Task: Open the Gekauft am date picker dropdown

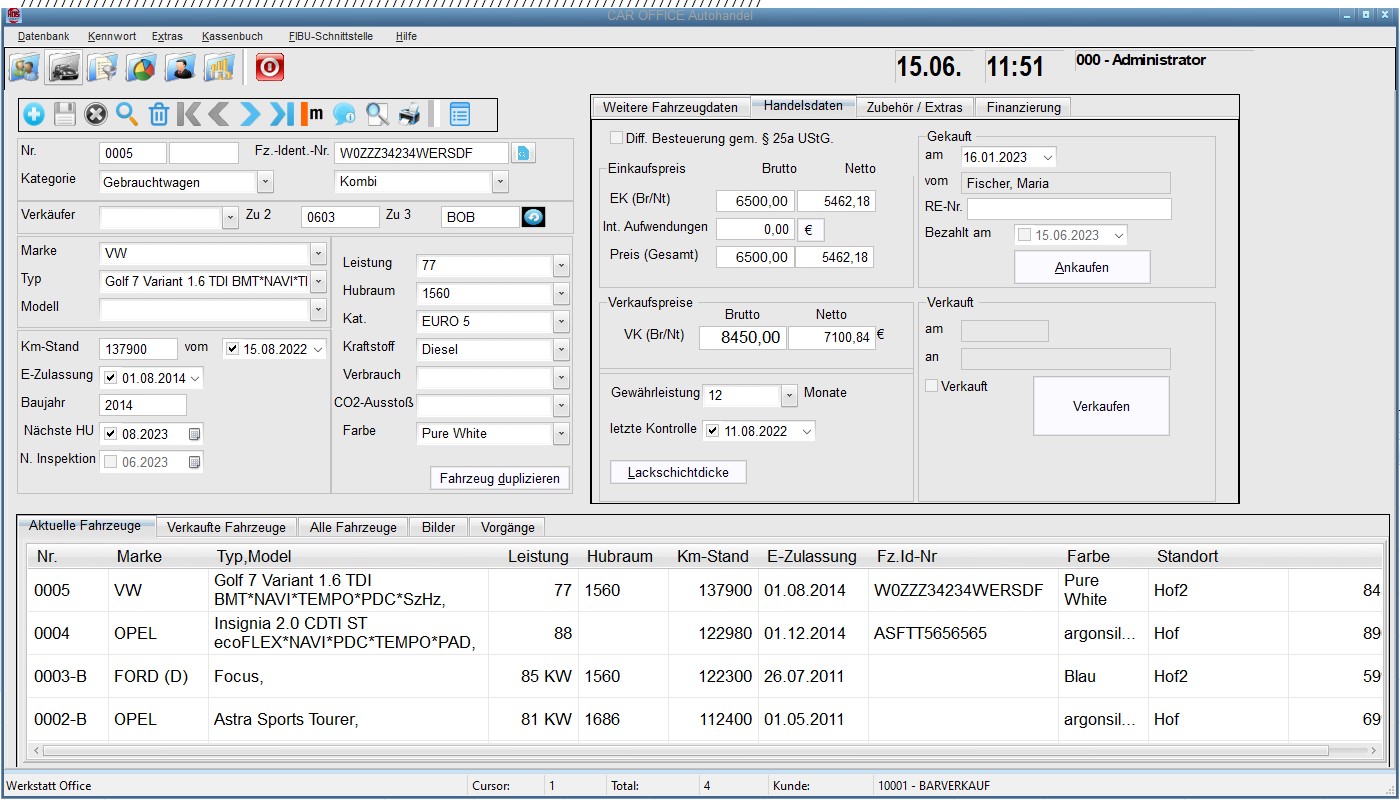Action: (x=1047, y=157)
